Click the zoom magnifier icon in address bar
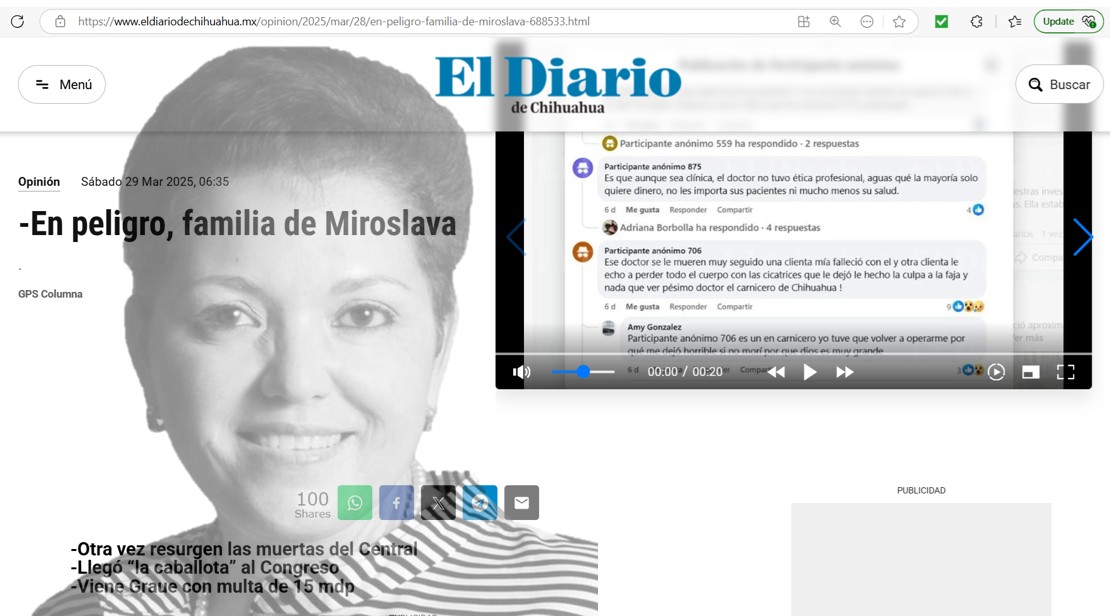This screenshot has width=1110, height=616. [x=835, y=21]
